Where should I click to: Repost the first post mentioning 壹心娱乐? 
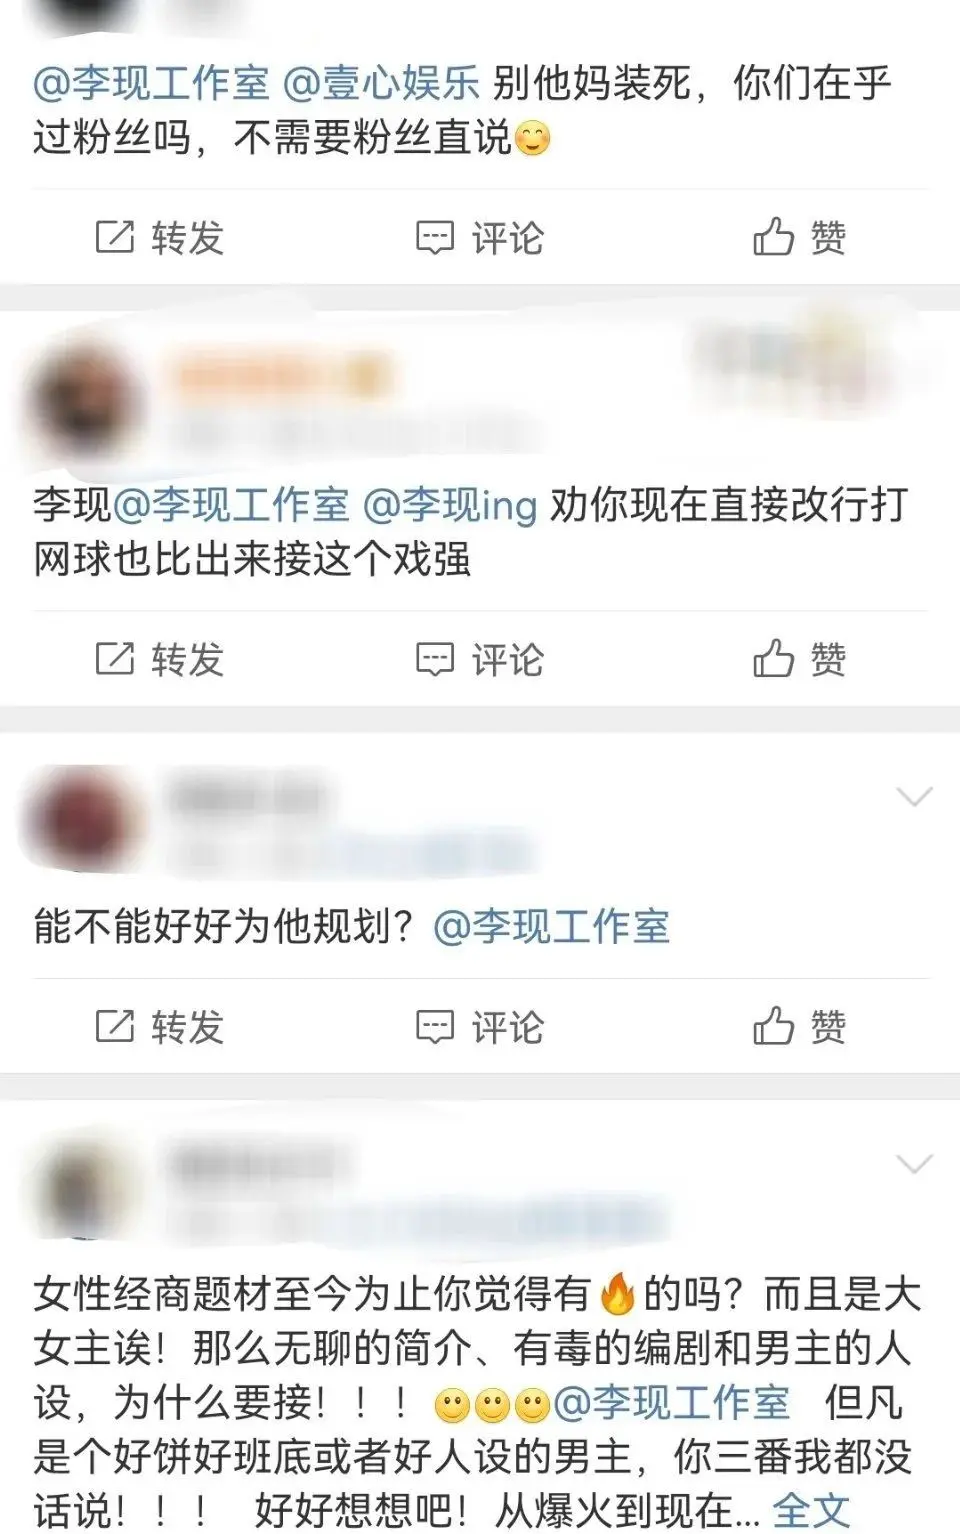(x=159, y=238)
